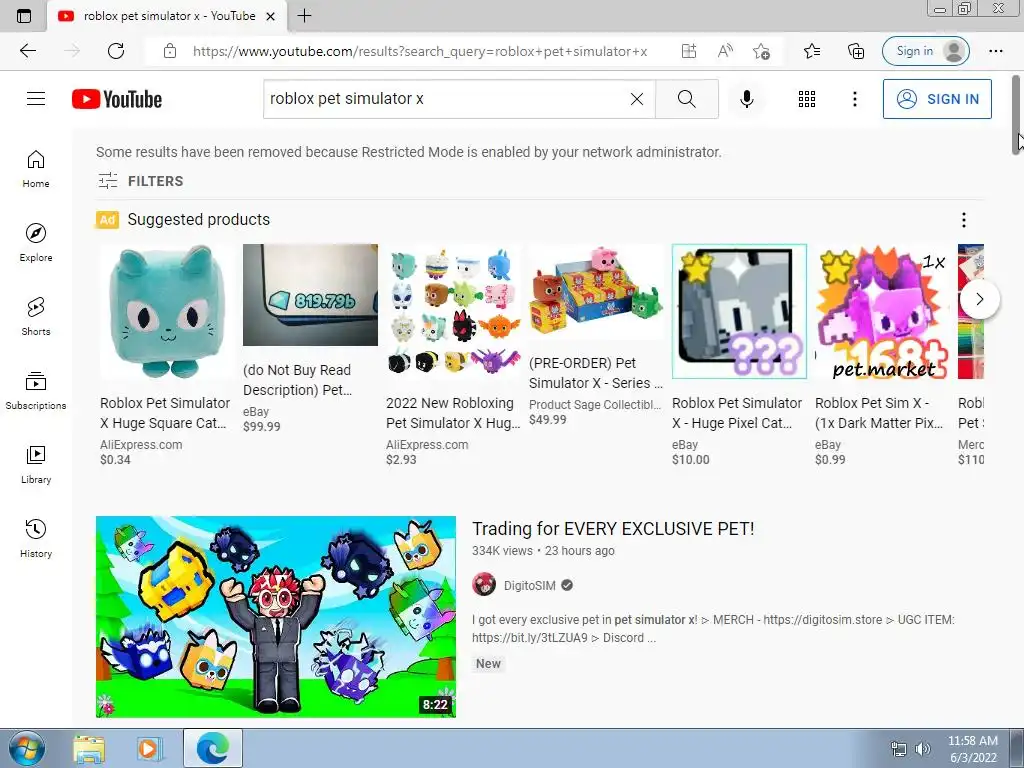
Task: Open video title Trading for EVERY EXCLUSIVE PET
Action: [x=613, y=528]
